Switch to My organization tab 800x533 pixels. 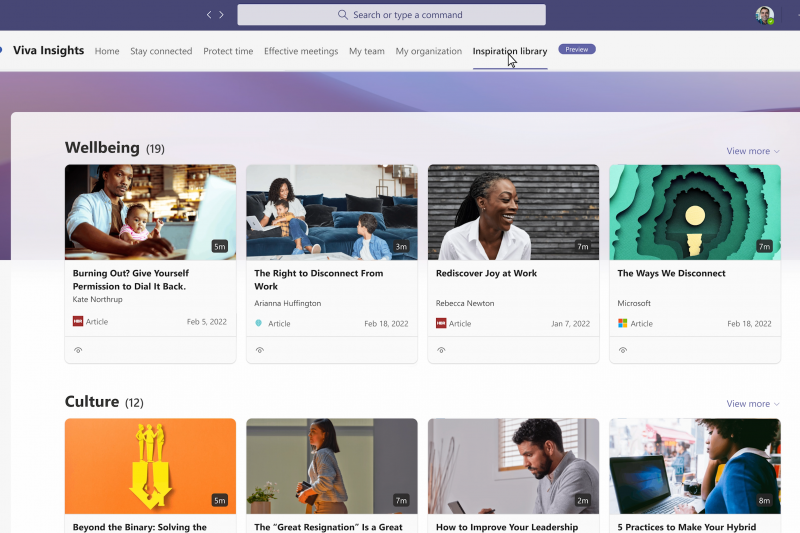coord(429,51)
